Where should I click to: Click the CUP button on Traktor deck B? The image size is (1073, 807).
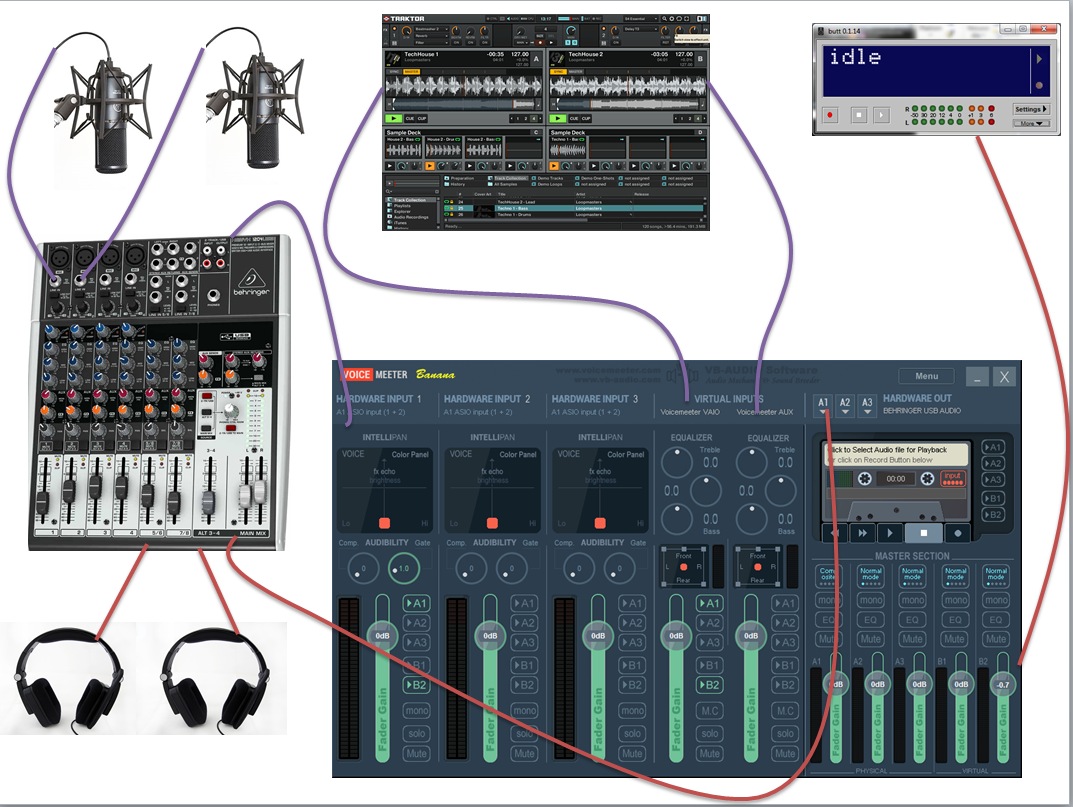click(586, 118)
